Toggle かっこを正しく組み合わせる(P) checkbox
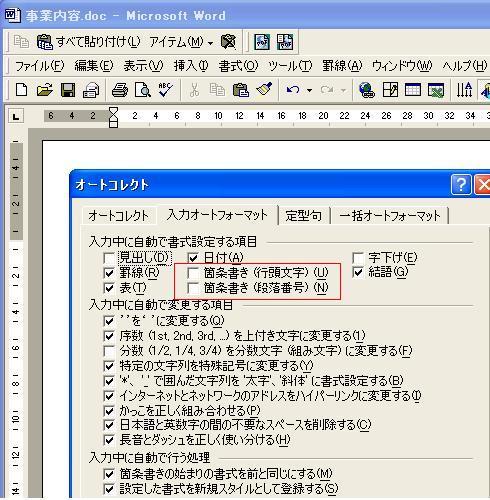490x500 pixels. click(109, 411)
